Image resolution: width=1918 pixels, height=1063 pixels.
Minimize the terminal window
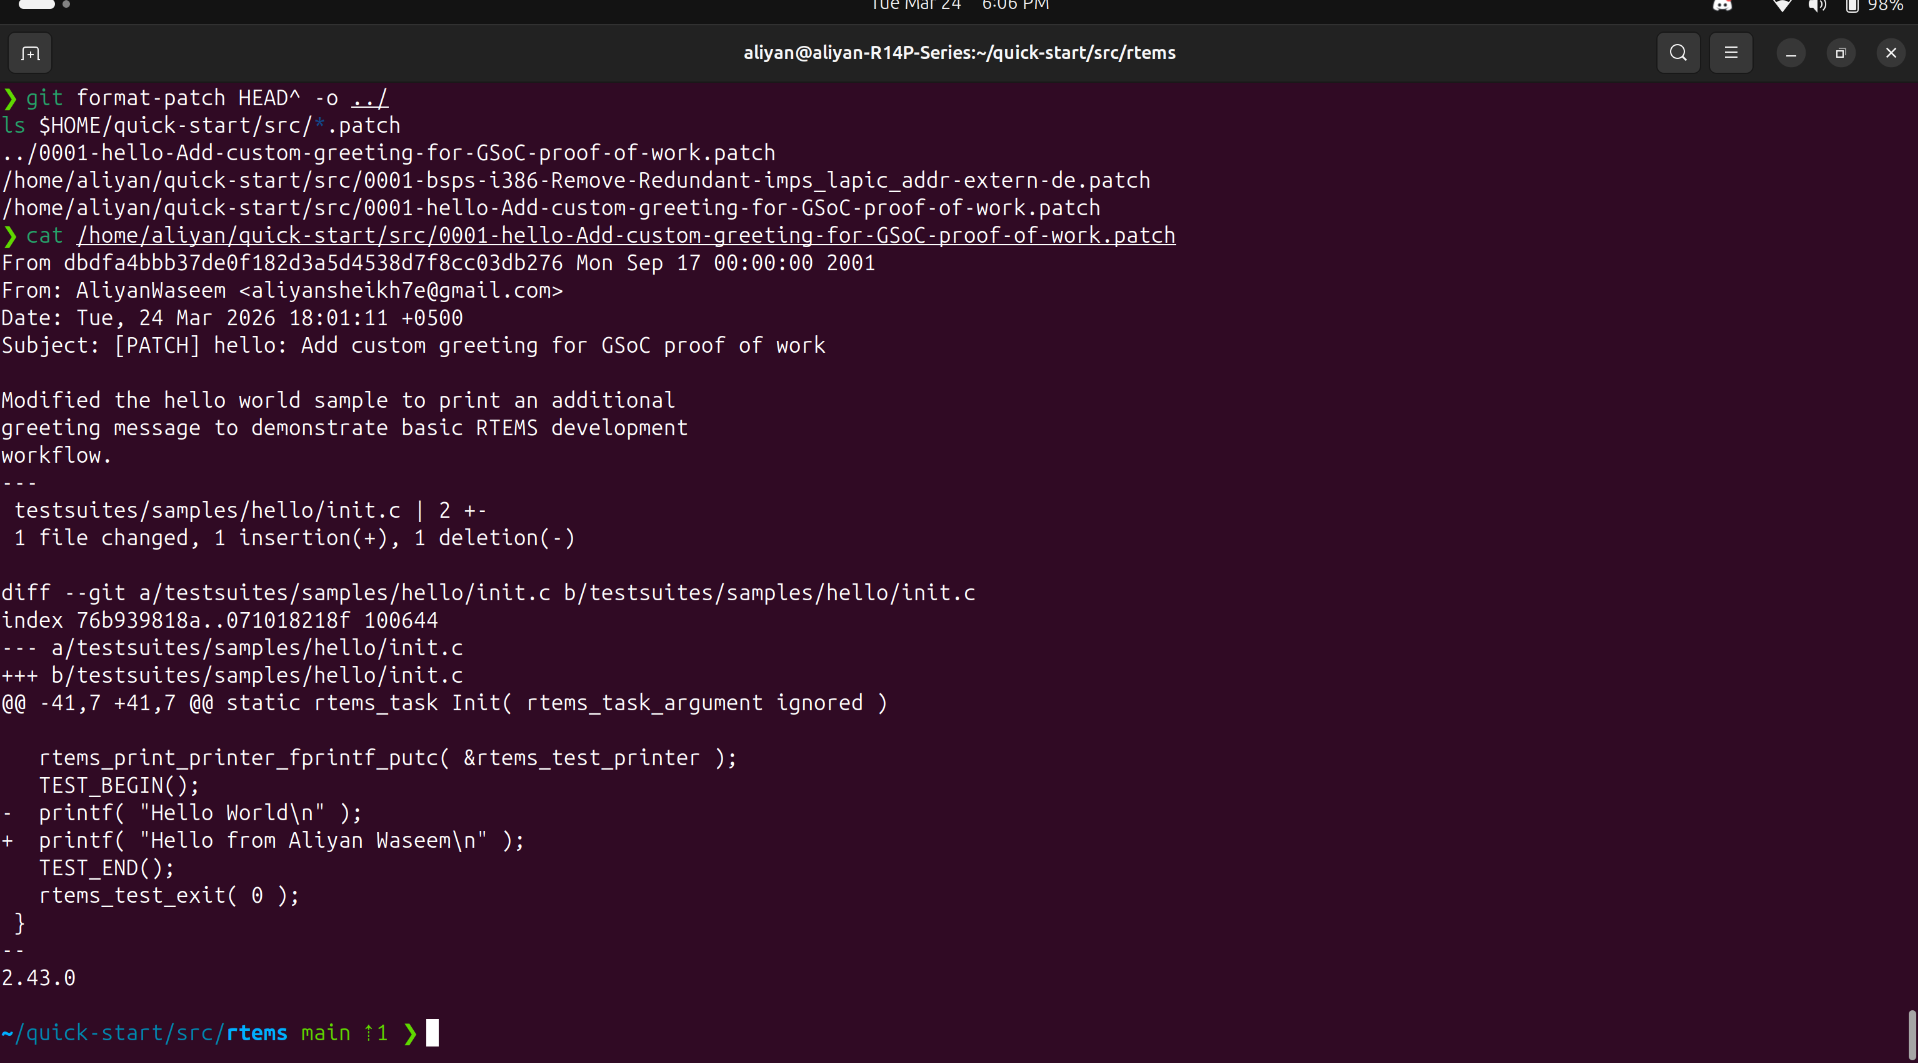(x=1791, y=53)
